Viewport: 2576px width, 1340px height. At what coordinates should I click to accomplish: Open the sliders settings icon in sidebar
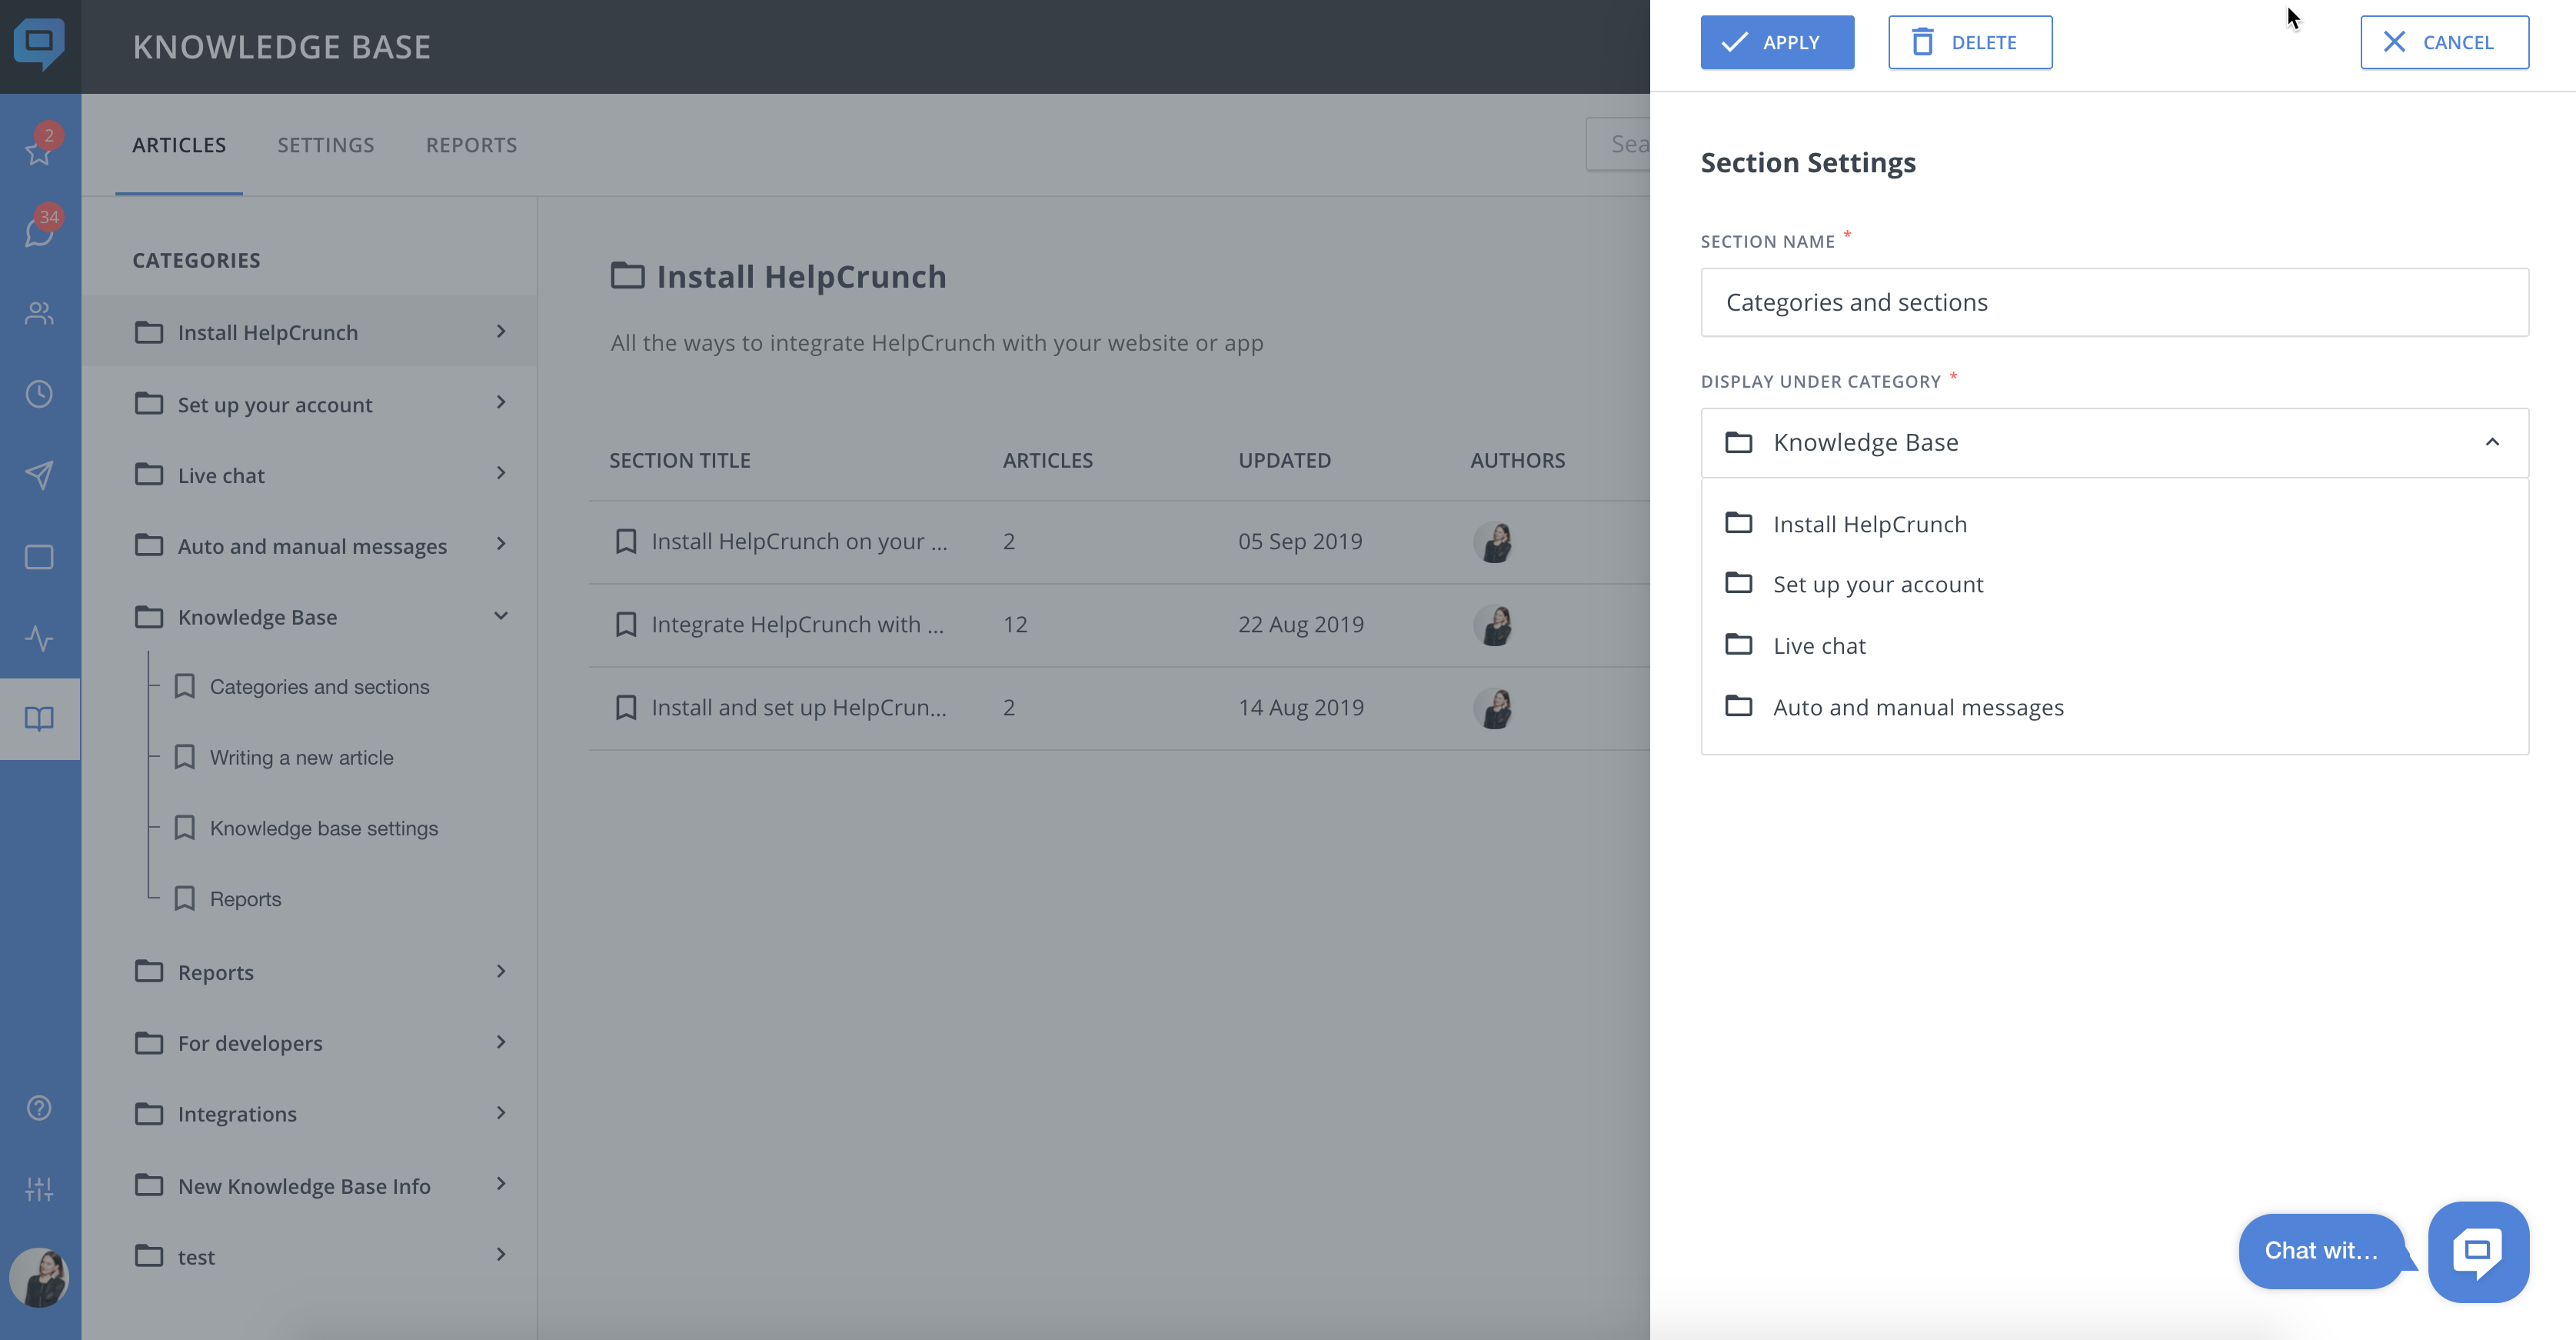click(x=39, y=1189)
